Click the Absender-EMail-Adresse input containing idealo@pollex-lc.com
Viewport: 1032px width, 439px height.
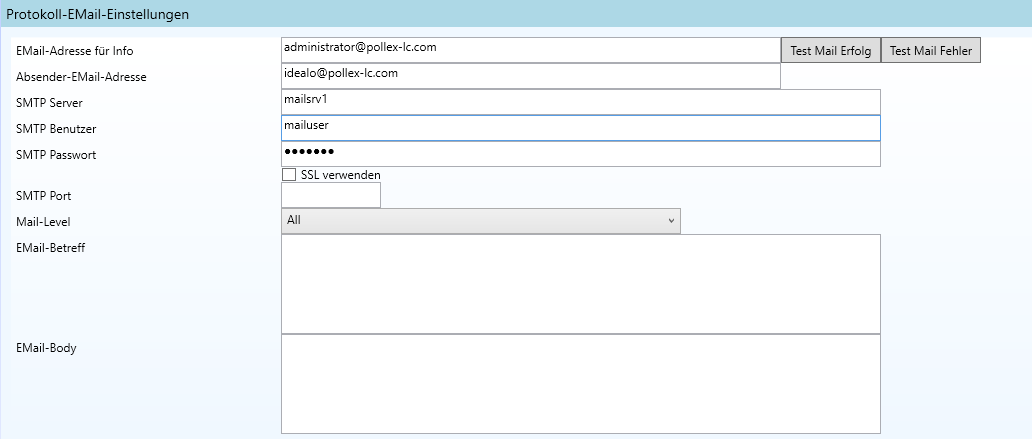point(530,76)
